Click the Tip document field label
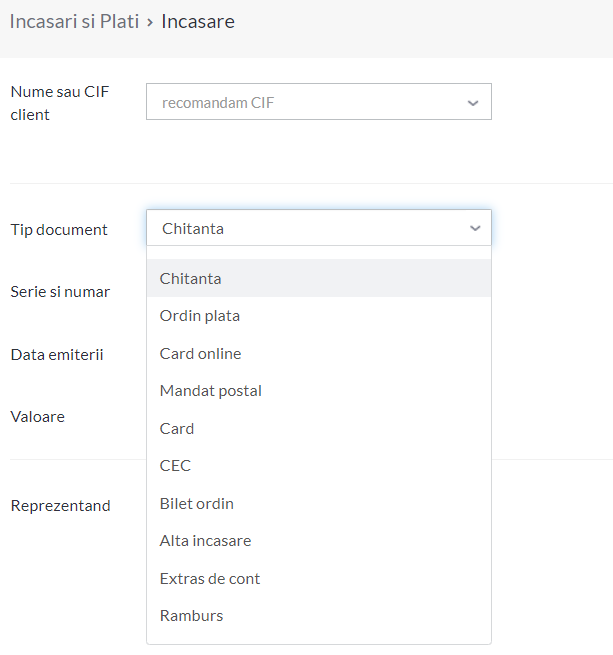 pos(59,230)
